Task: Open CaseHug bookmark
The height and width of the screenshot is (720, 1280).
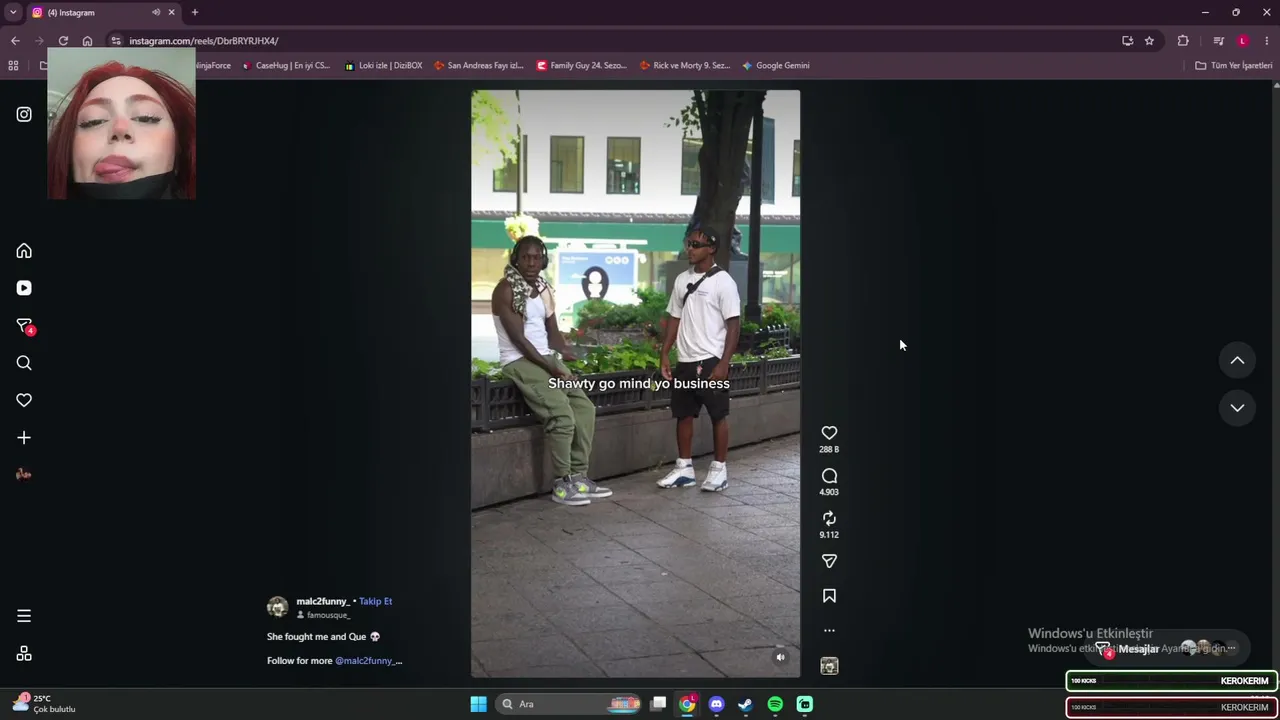Action: [285, 66]
